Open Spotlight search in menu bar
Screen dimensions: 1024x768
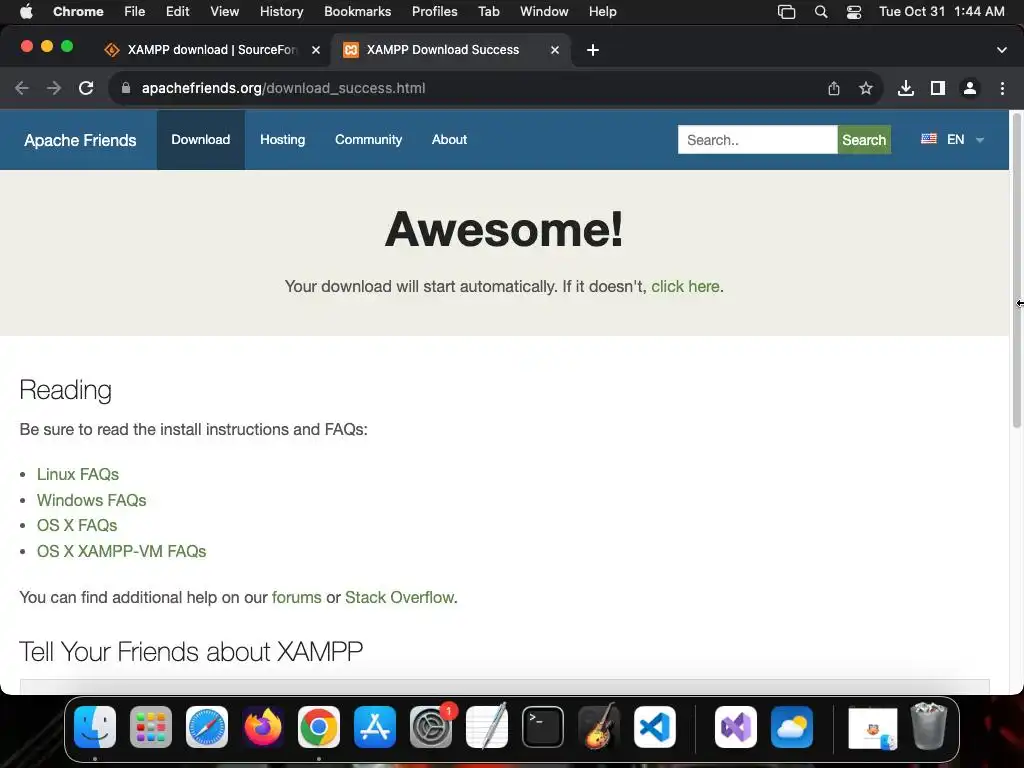coord(821,12)
